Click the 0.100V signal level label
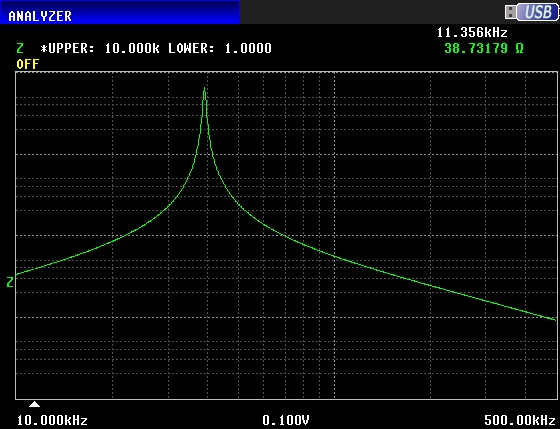 point(286,420)
